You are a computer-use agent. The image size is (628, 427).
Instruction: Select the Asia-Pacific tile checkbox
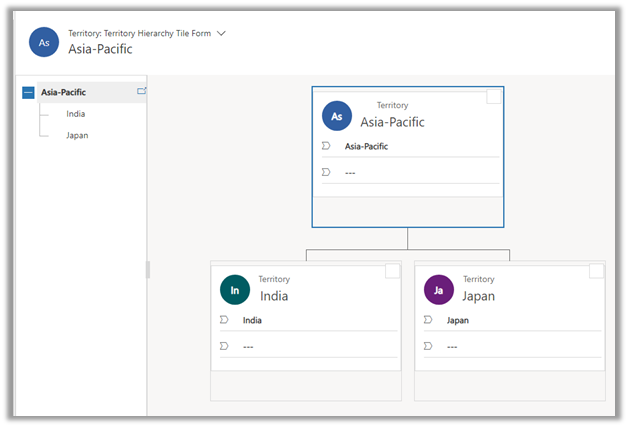pyautogui.click(x=494, y=97)
